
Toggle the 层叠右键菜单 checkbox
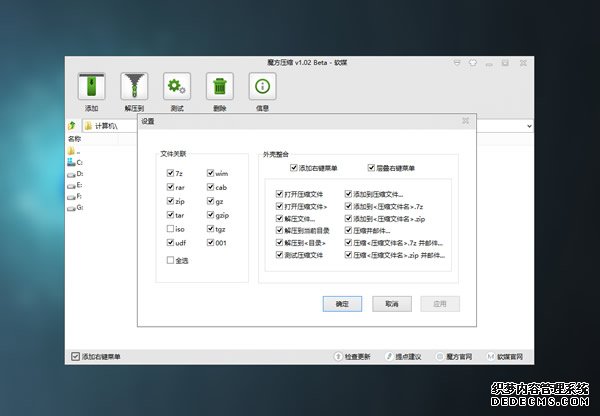click(x=371, y=168)
